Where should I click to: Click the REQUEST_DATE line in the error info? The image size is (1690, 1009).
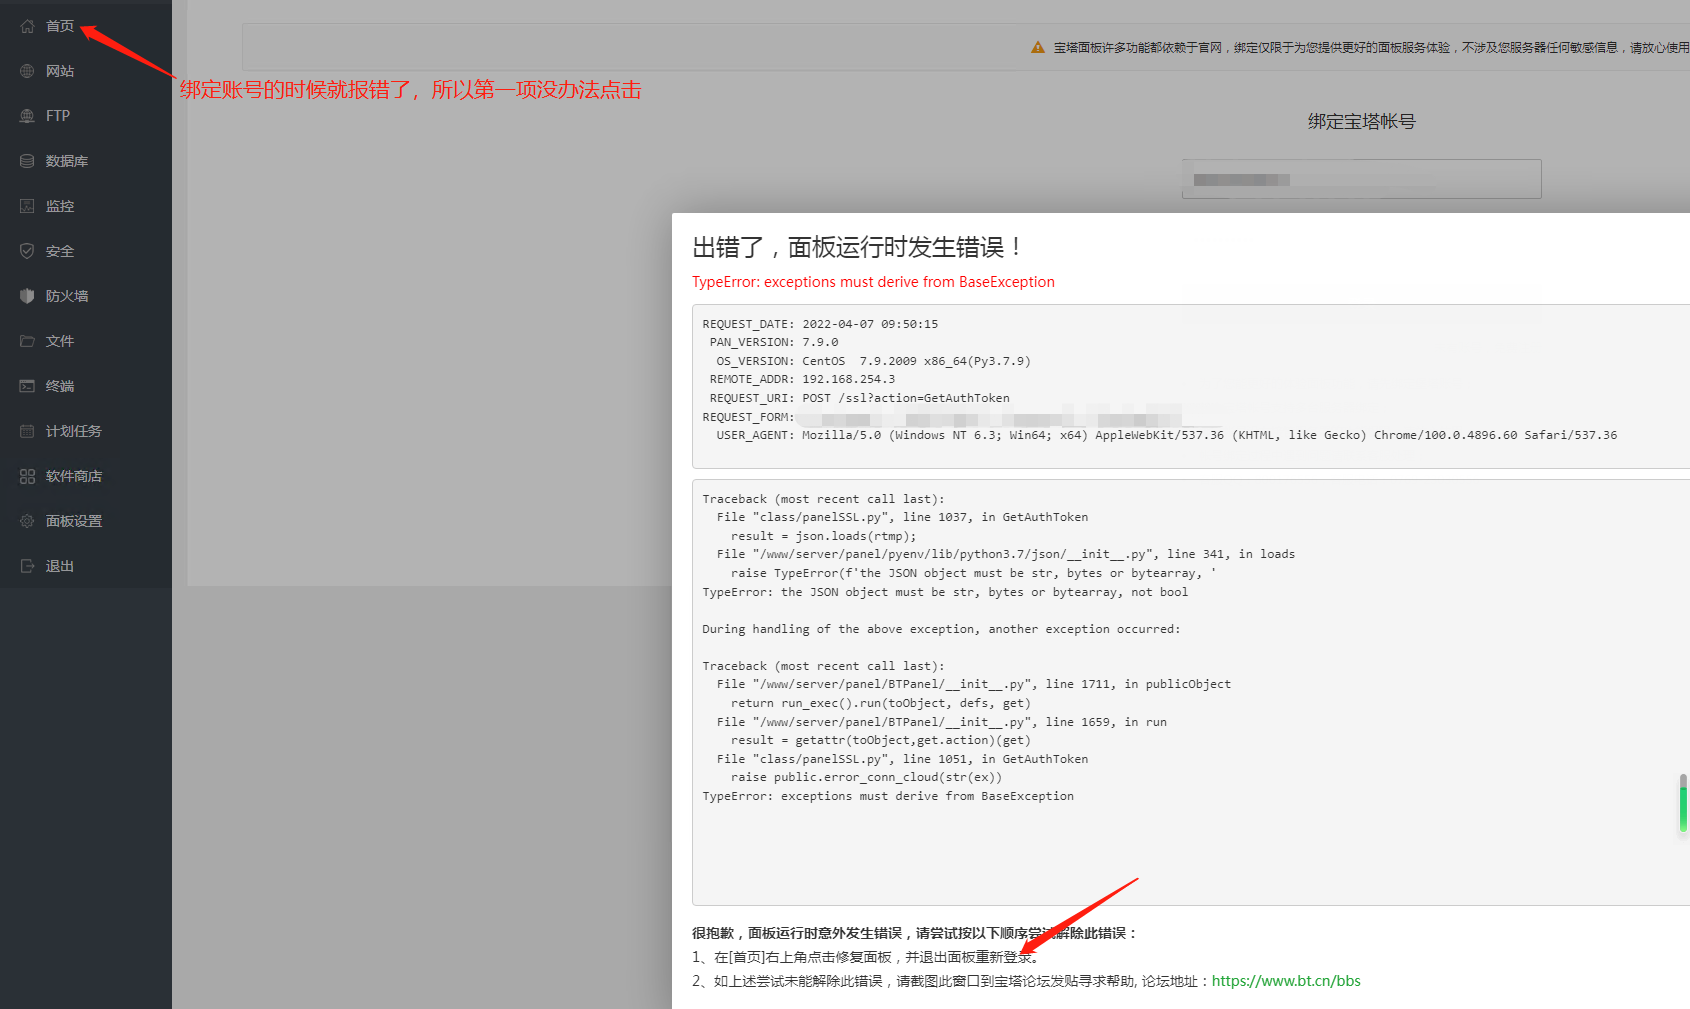820,324
